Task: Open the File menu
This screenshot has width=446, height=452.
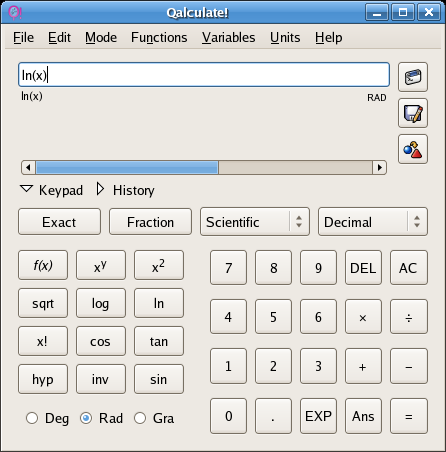Action: (x=23, y=37)
